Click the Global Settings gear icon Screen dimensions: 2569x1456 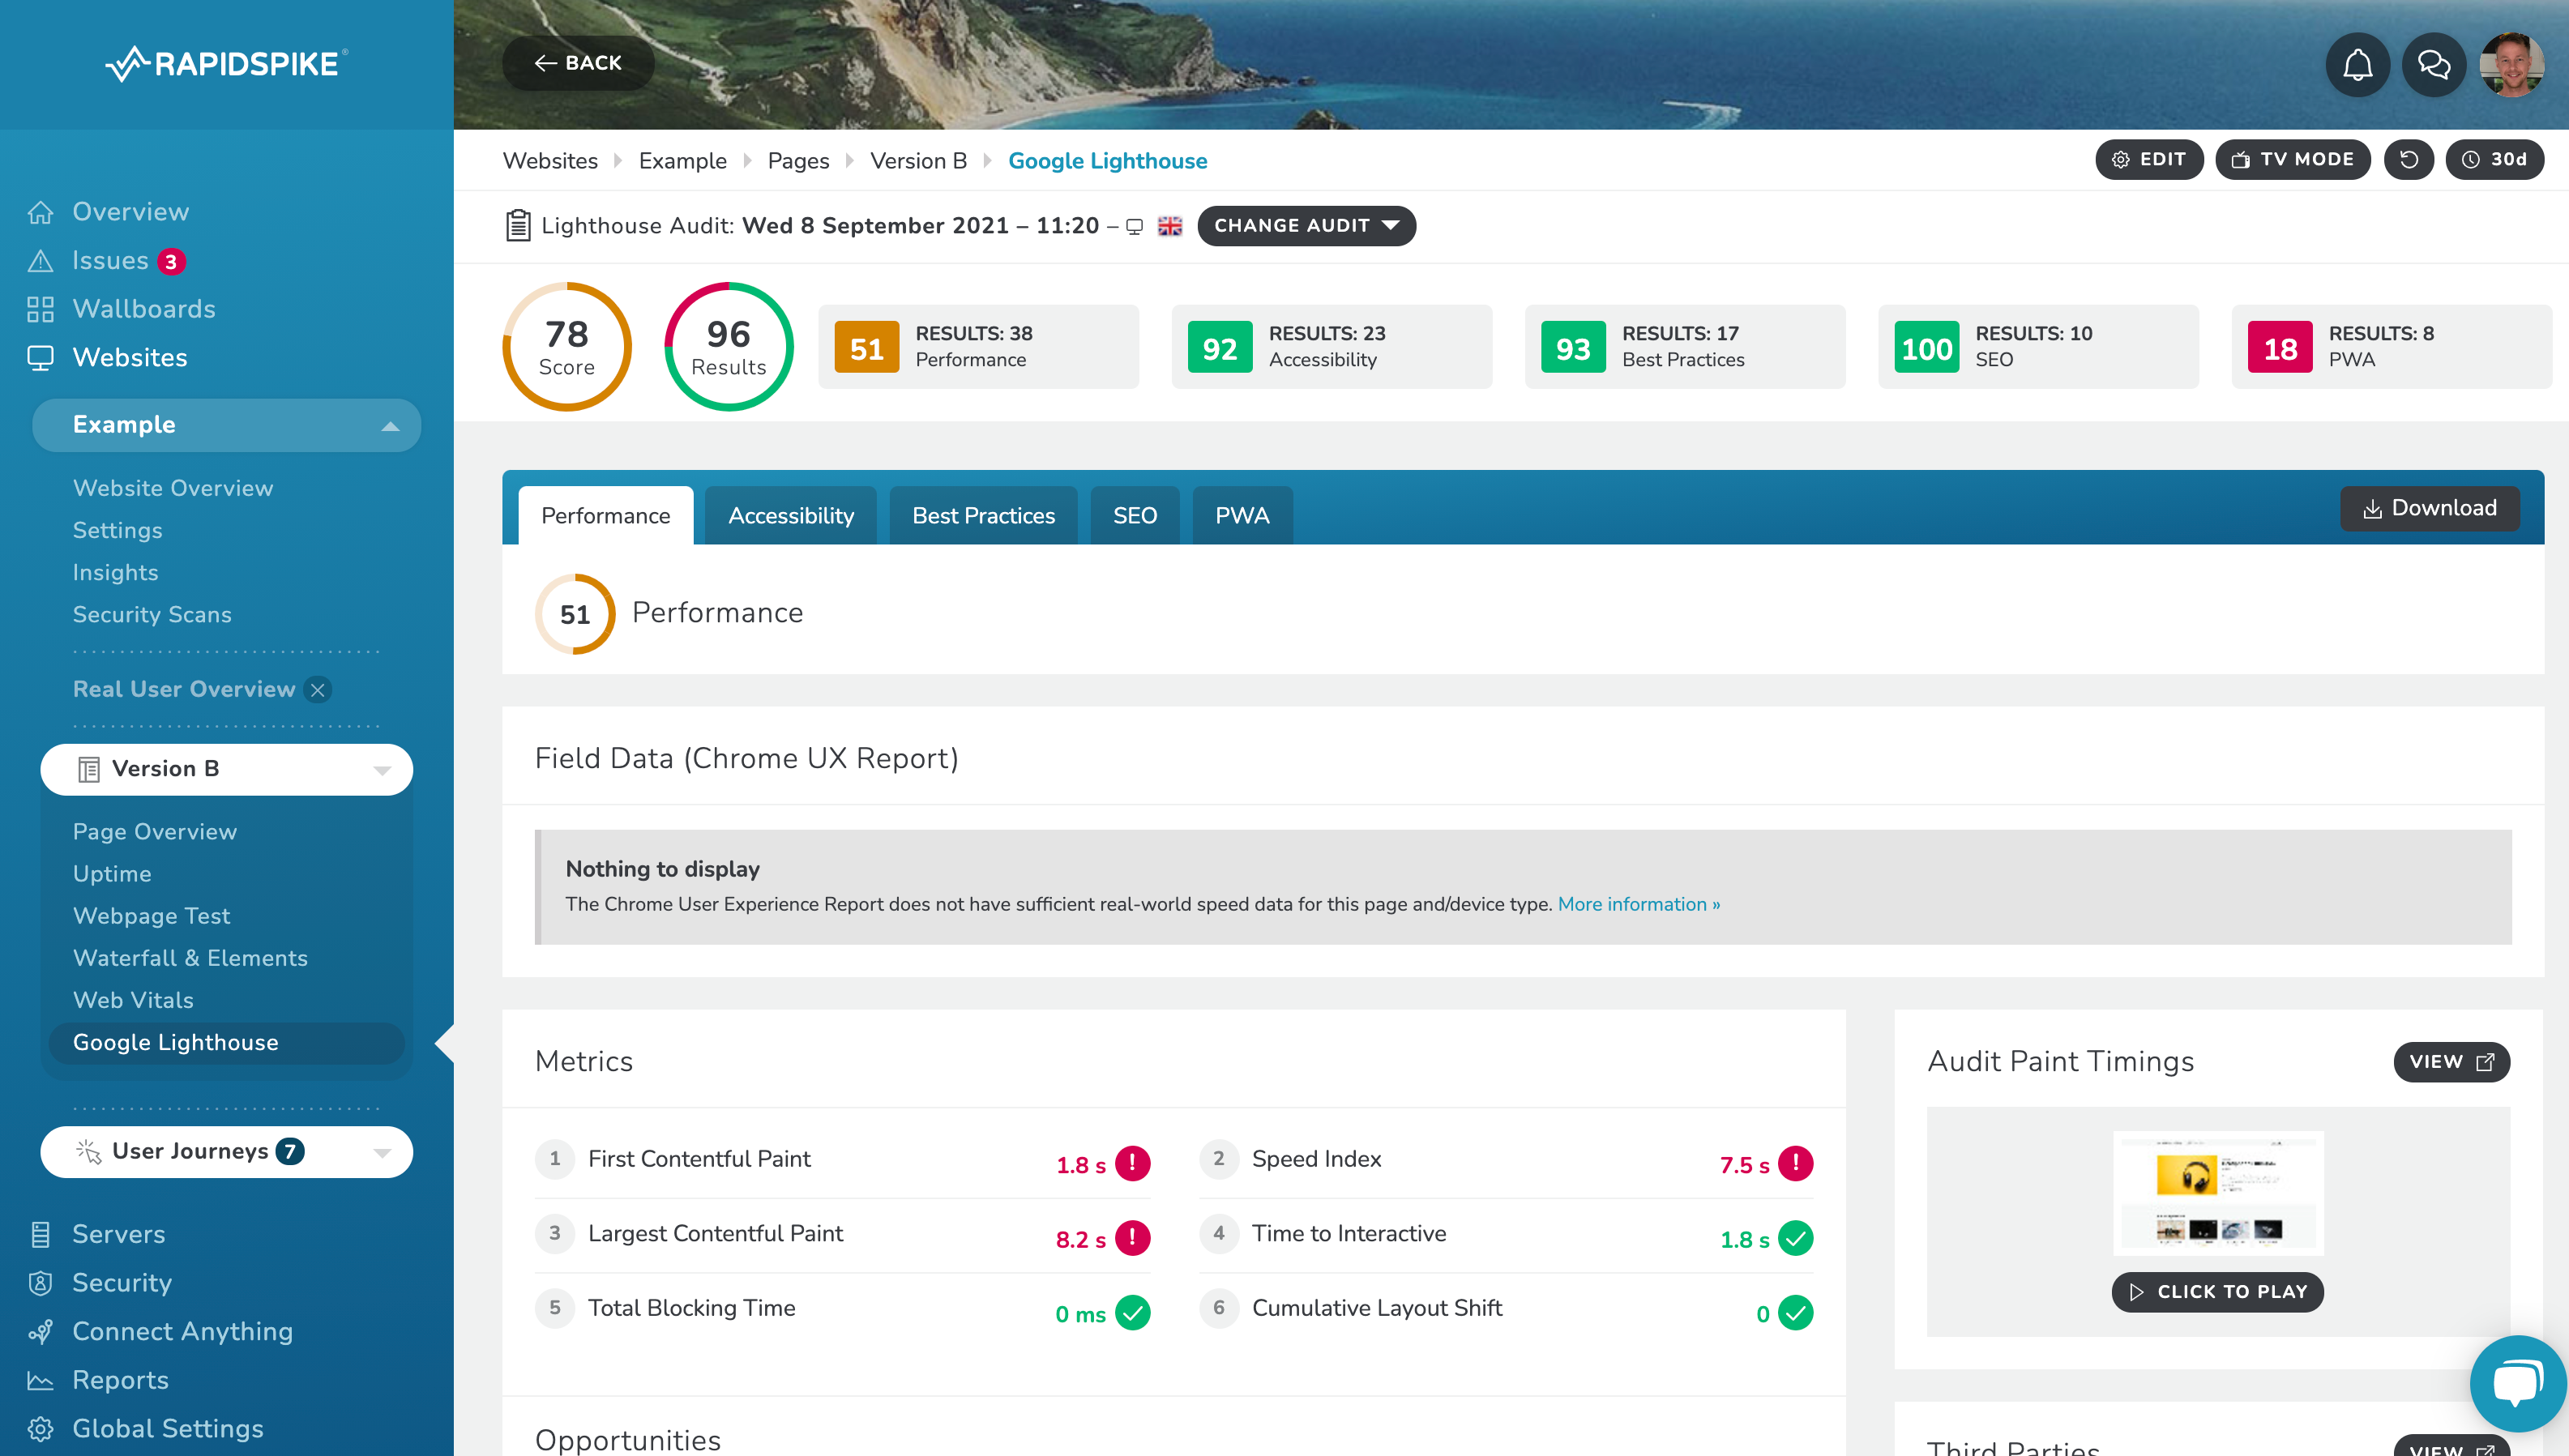[40, 1429]
